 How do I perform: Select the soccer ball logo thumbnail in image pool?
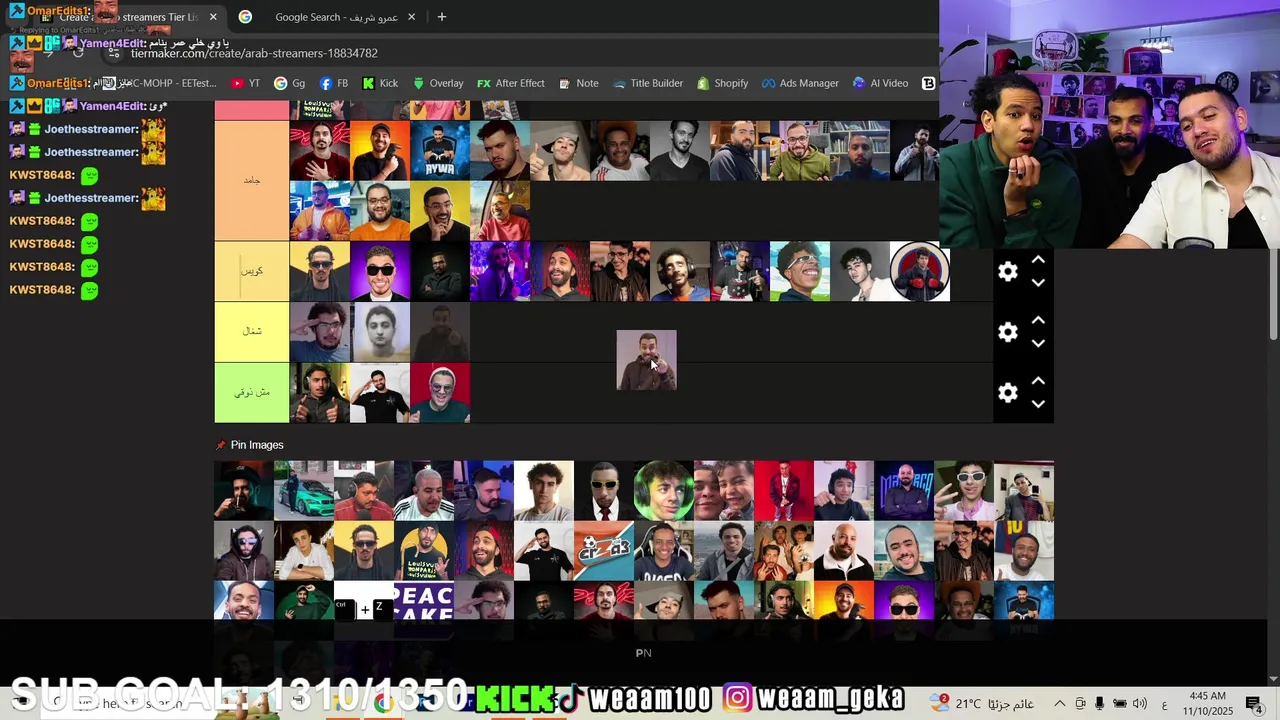tap(604, 551)
